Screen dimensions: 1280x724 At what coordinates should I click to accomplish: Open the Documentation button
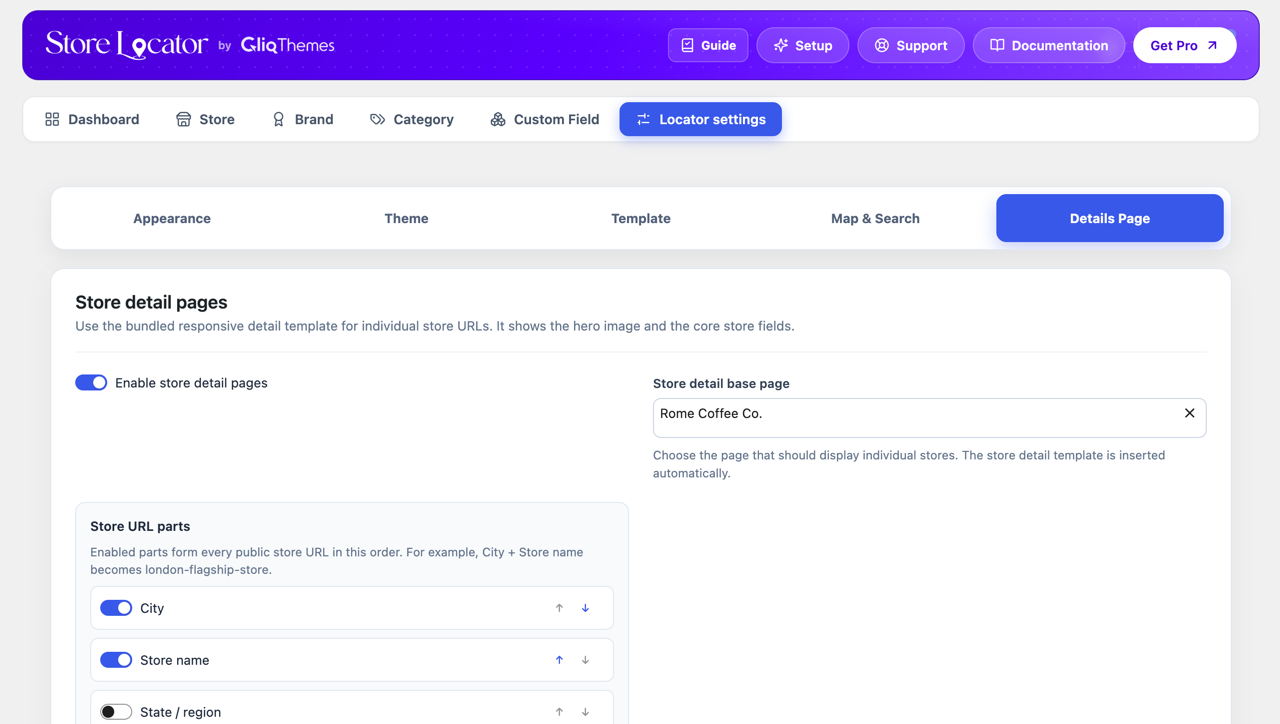(x=1049, y=45)
